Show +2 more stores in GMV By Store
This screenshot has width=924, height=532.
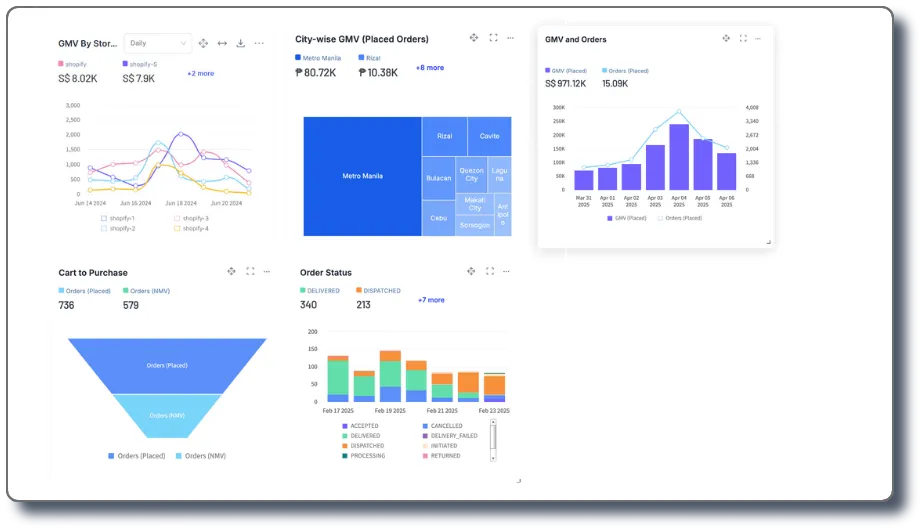(x=201, y=74)
